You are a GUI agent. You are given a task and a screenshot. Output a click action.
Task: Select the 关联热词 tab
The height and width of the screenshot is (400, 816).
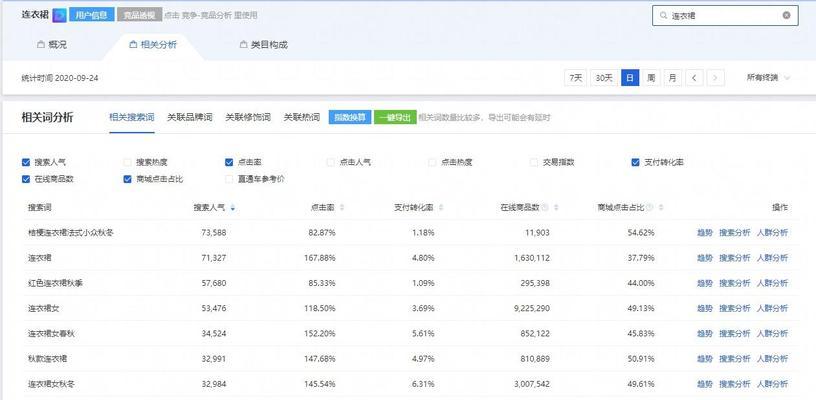click(302, 118)
